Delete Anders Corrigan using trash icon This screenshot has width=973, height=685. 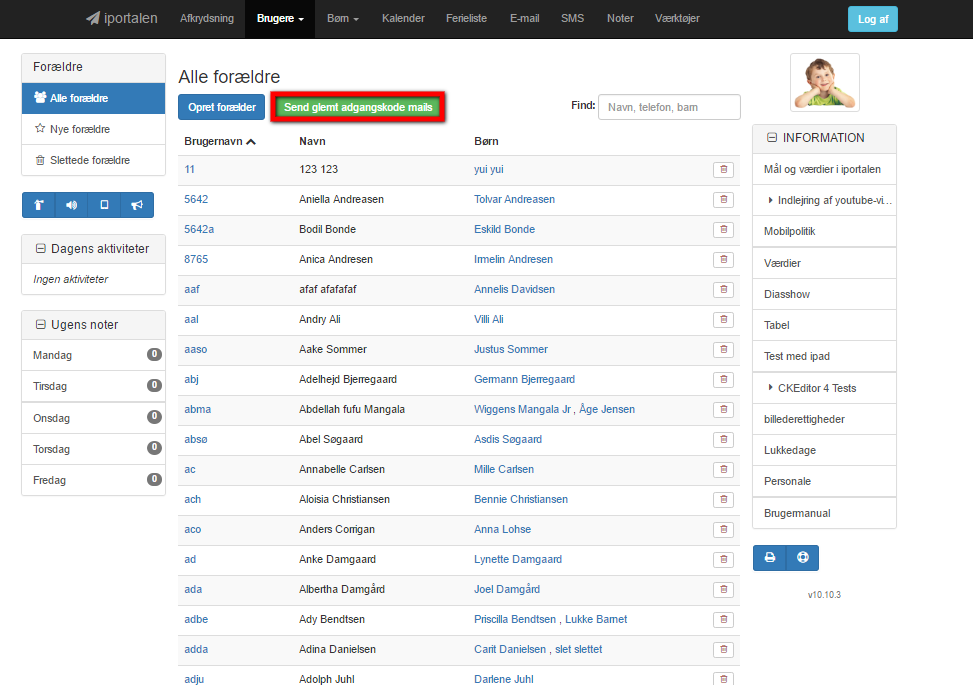724,529
